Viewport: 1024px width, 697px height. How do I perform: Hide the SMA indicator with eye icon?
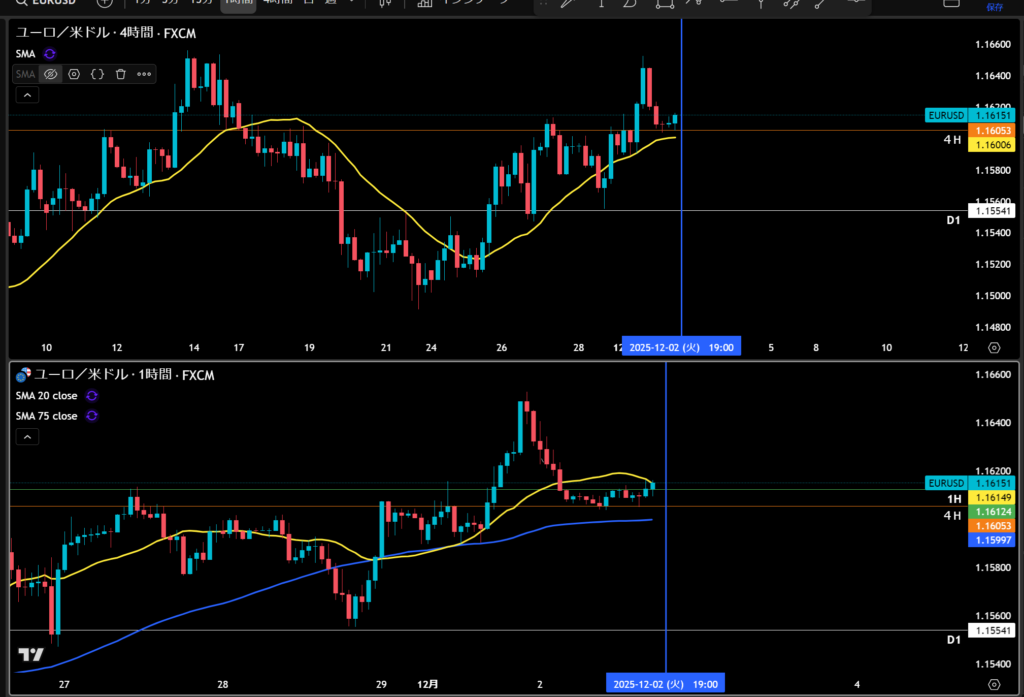point(51,74)
